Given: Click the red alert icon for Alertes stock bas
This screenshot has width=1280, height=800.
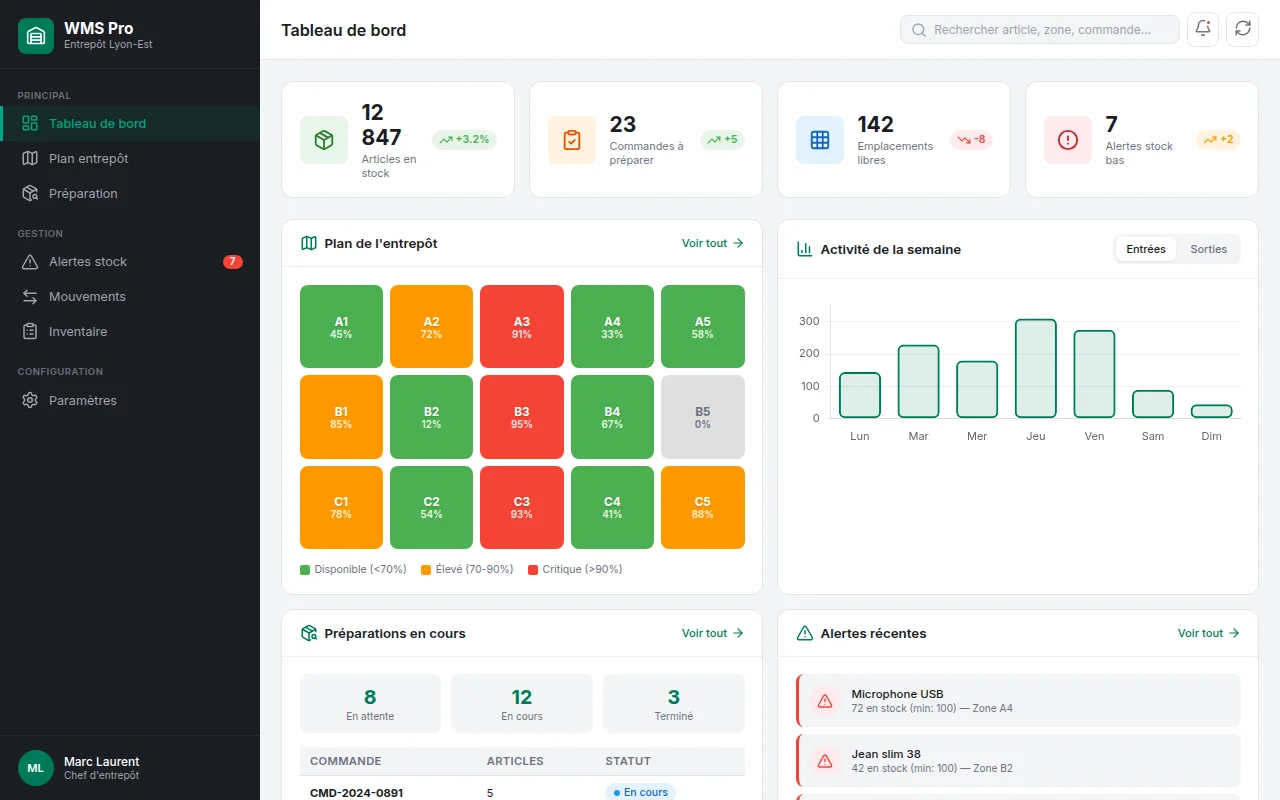Looking at the screenshot, I should click(x=1068, y=140).
